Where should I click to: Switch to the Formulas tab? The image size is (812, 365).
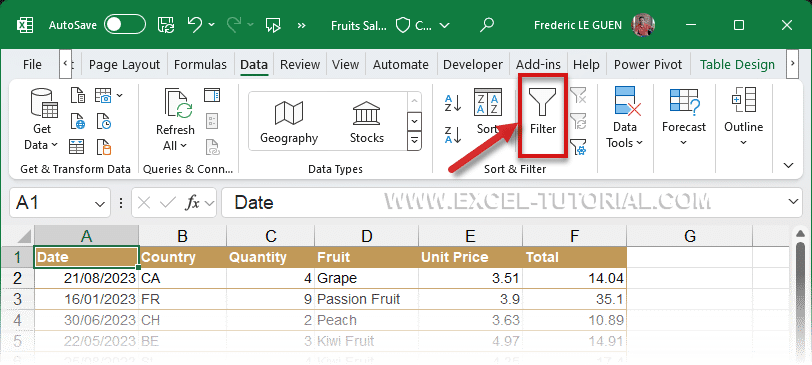tap(200, 65)
